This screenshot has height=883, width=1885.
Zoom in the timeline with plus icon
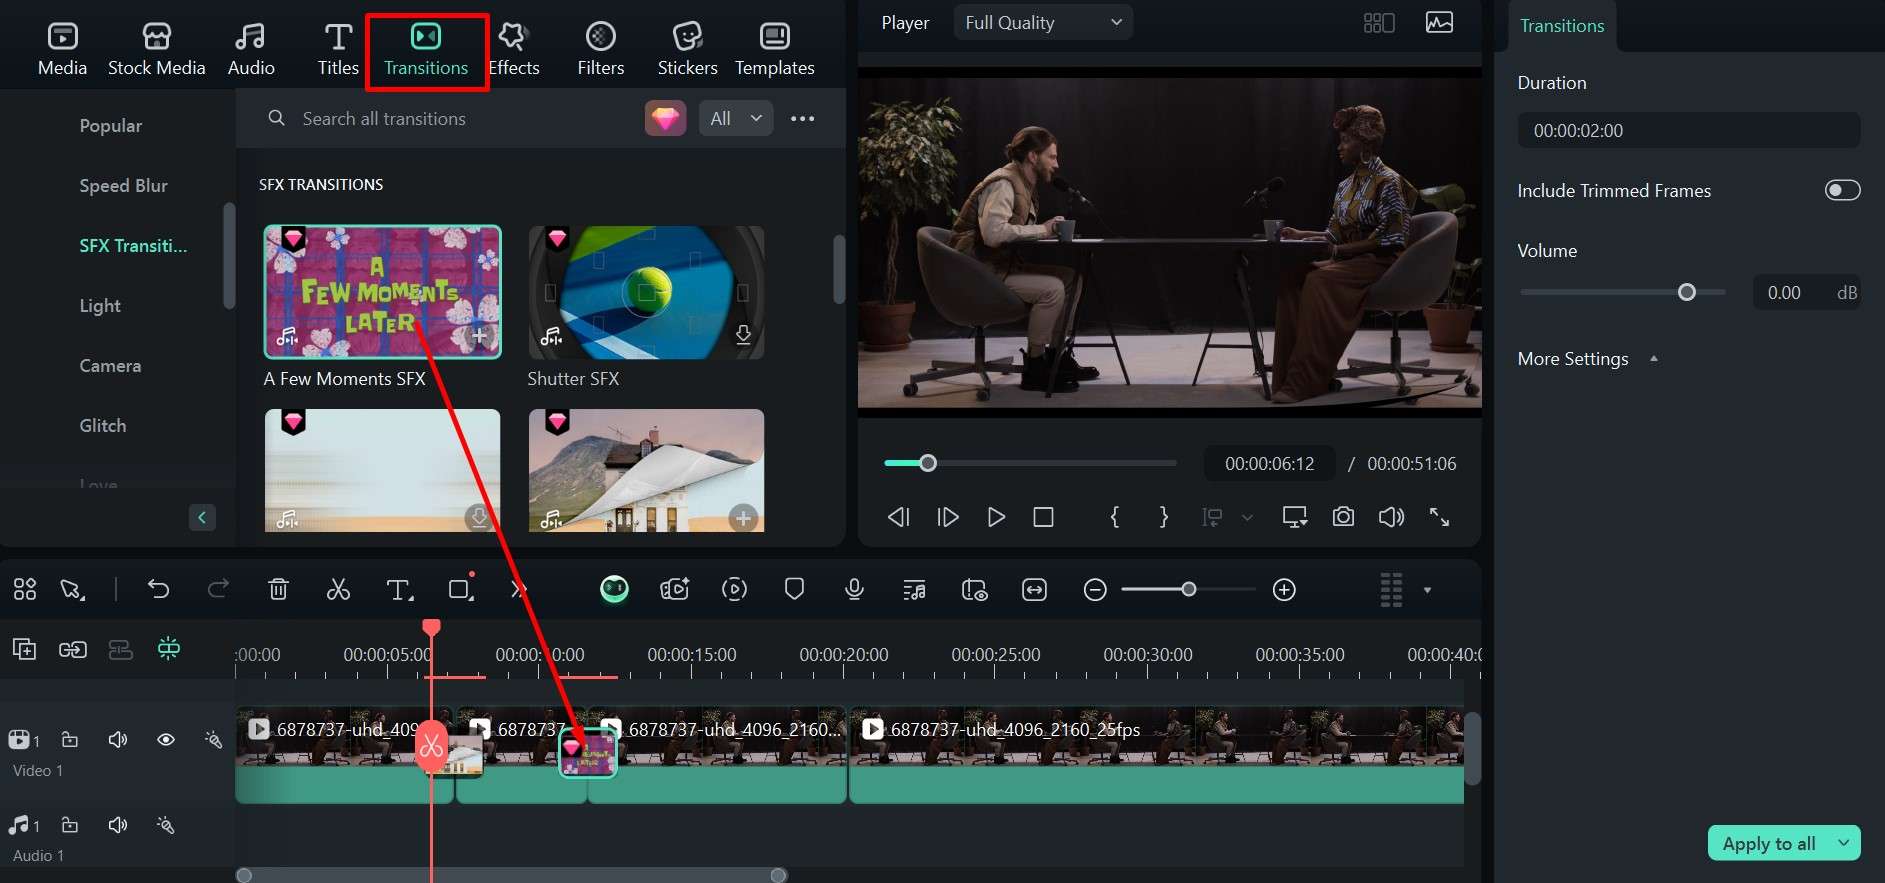click(1284, 590)
